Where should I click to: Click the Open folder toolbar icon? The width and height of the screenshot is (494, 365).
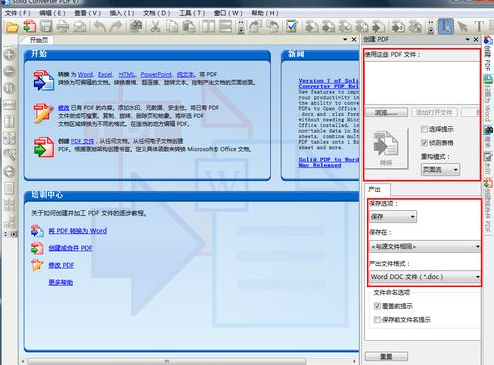(x=12, y=27)
